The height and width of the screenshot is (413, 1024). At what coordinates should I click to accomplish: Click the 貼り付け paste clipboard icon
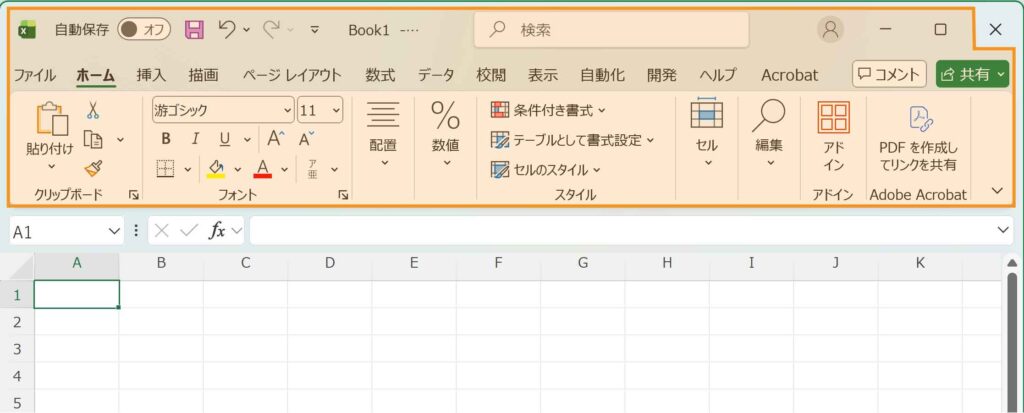click(52, 119)
